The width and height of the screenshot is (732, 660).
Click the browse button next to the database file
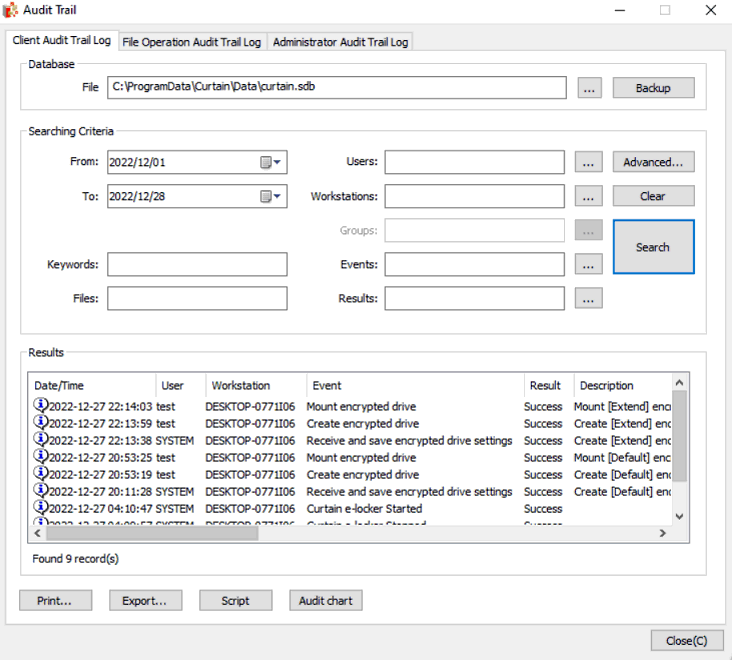[x=589, y=88]
